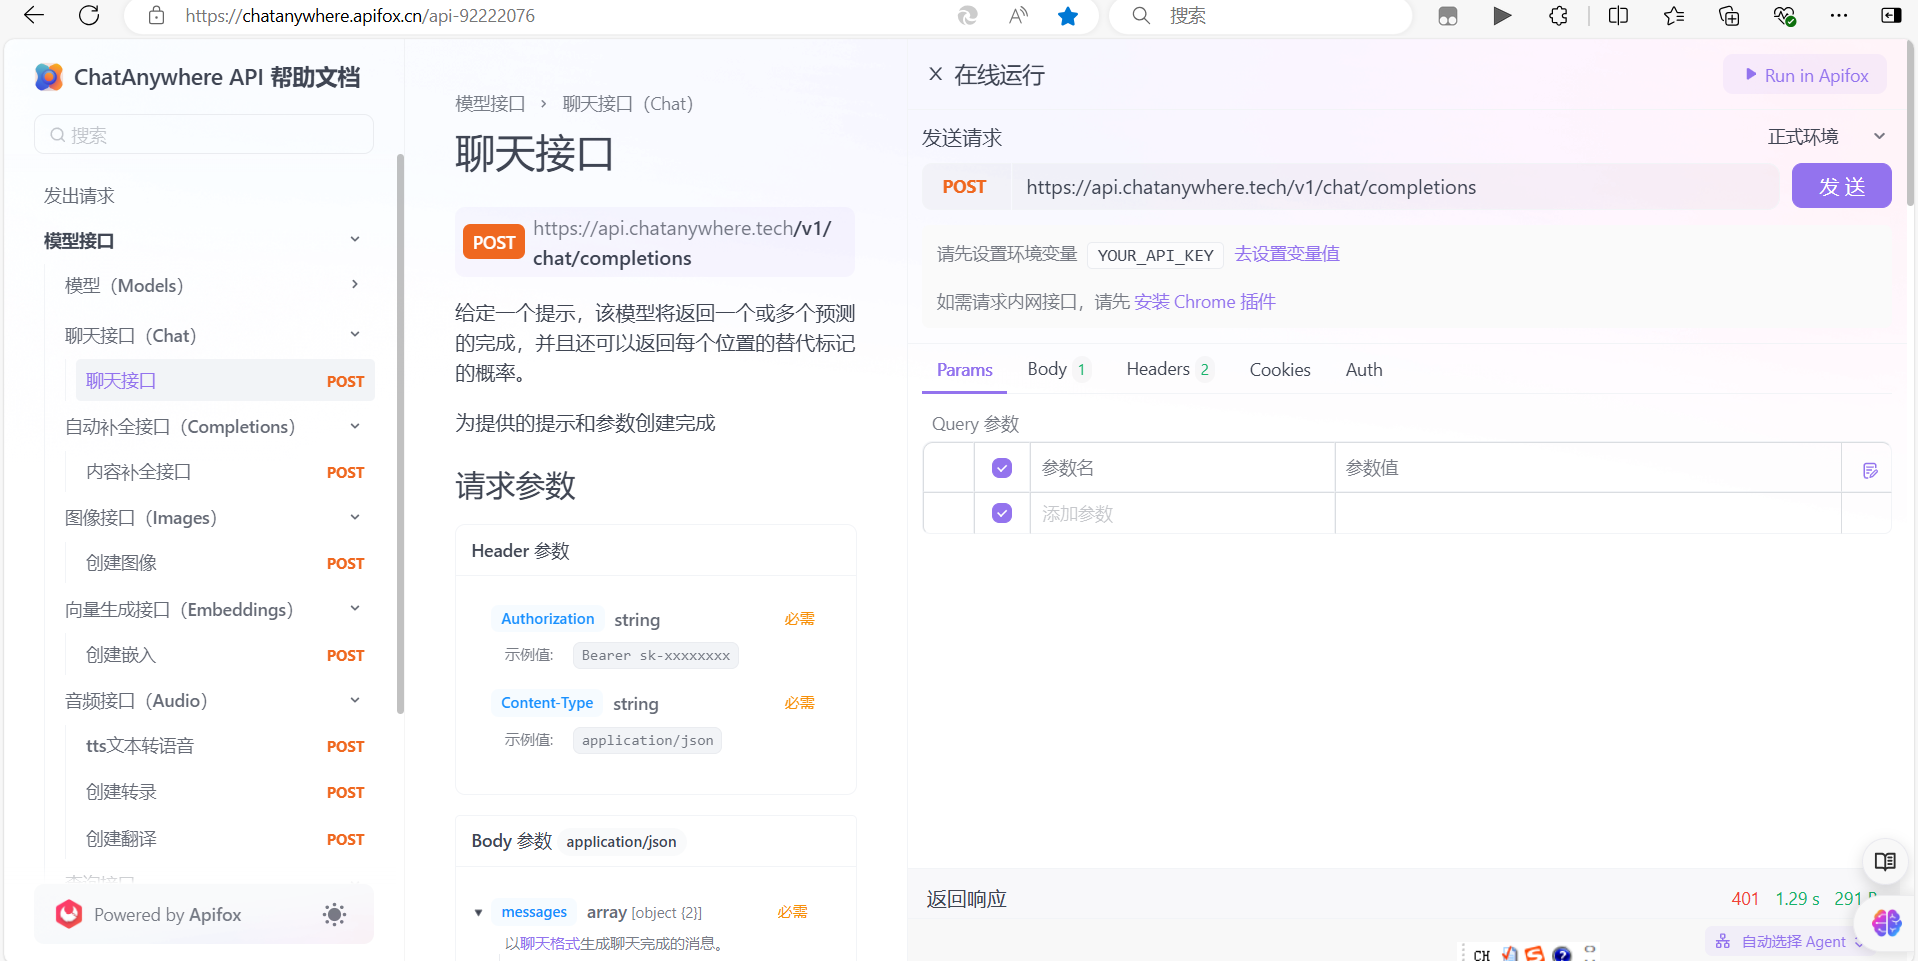Switch to the Headers tab

[1169, 369]
